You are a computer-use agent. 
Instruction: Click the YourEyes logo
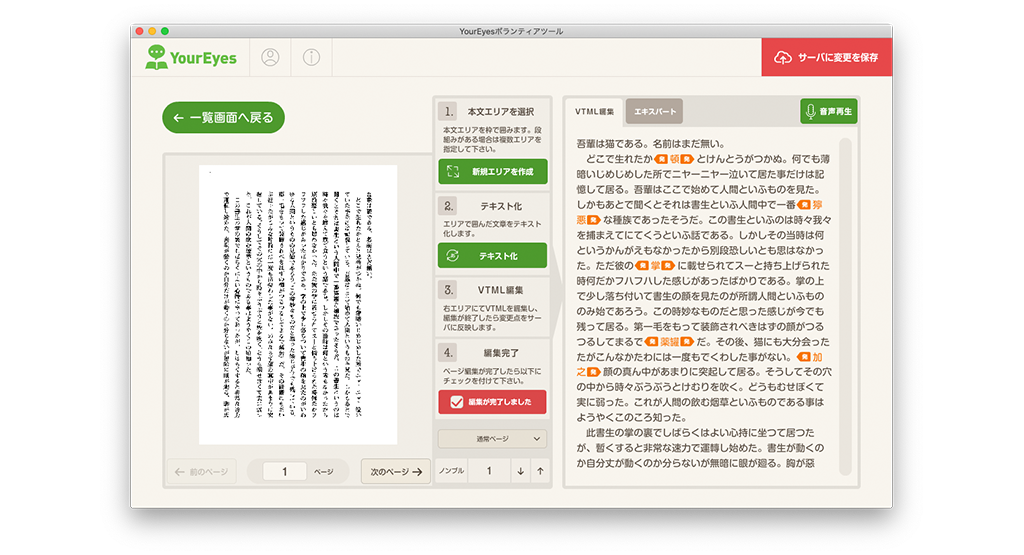point(192,57)
